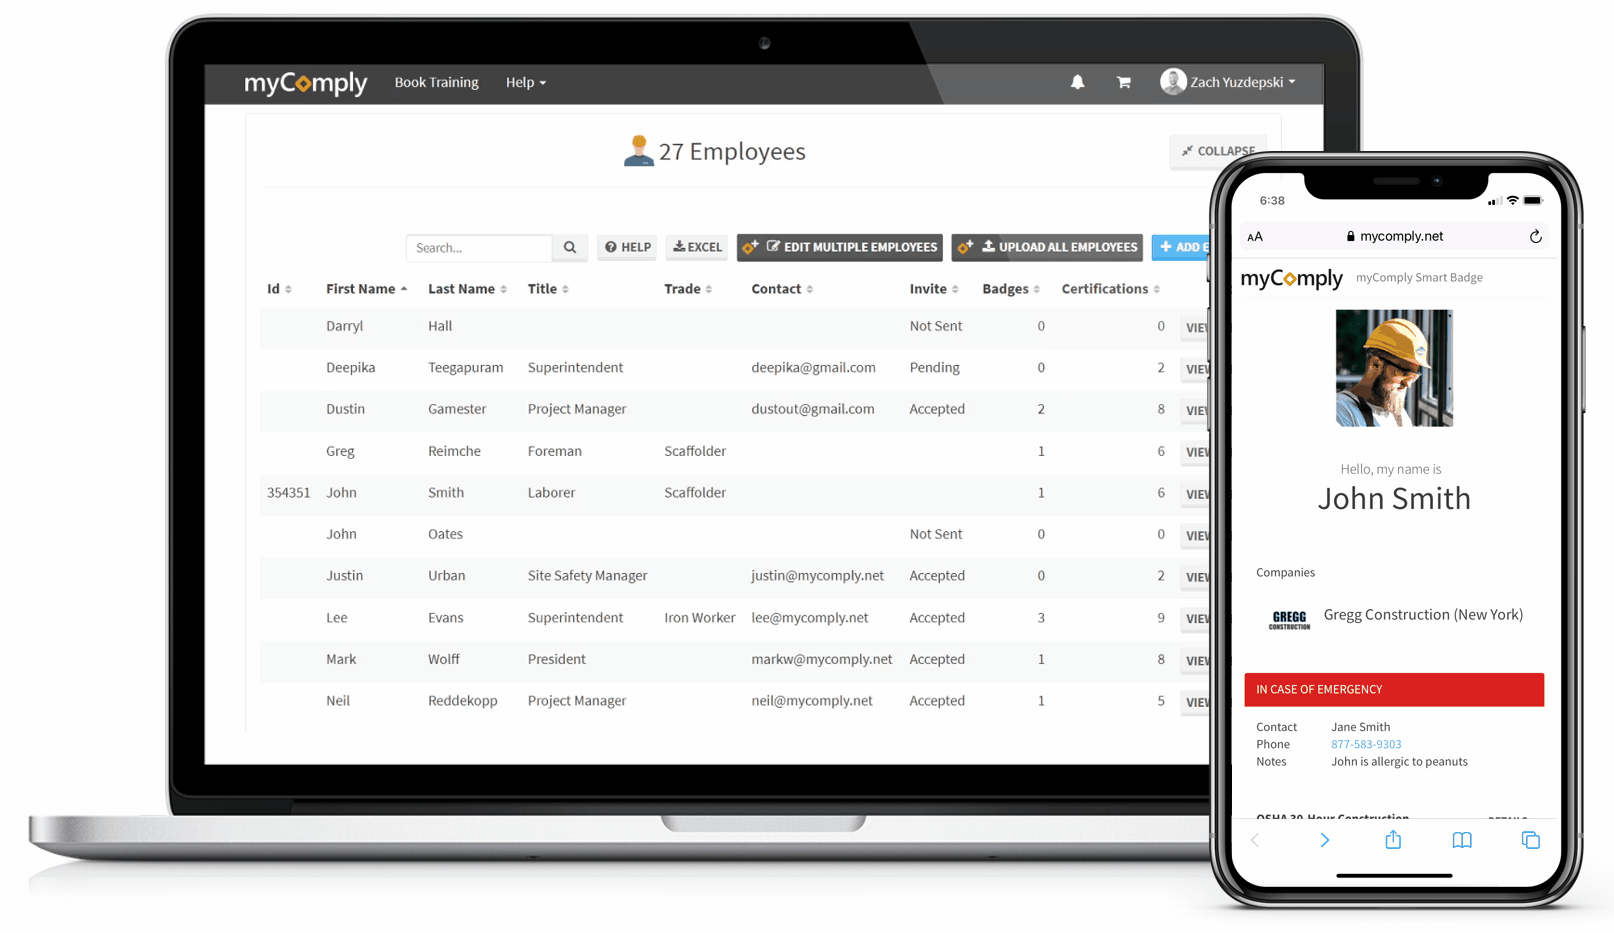Viewport: 1614px width, 933px height.
Task: Click the magnifying glass search button
Action: 570,247
